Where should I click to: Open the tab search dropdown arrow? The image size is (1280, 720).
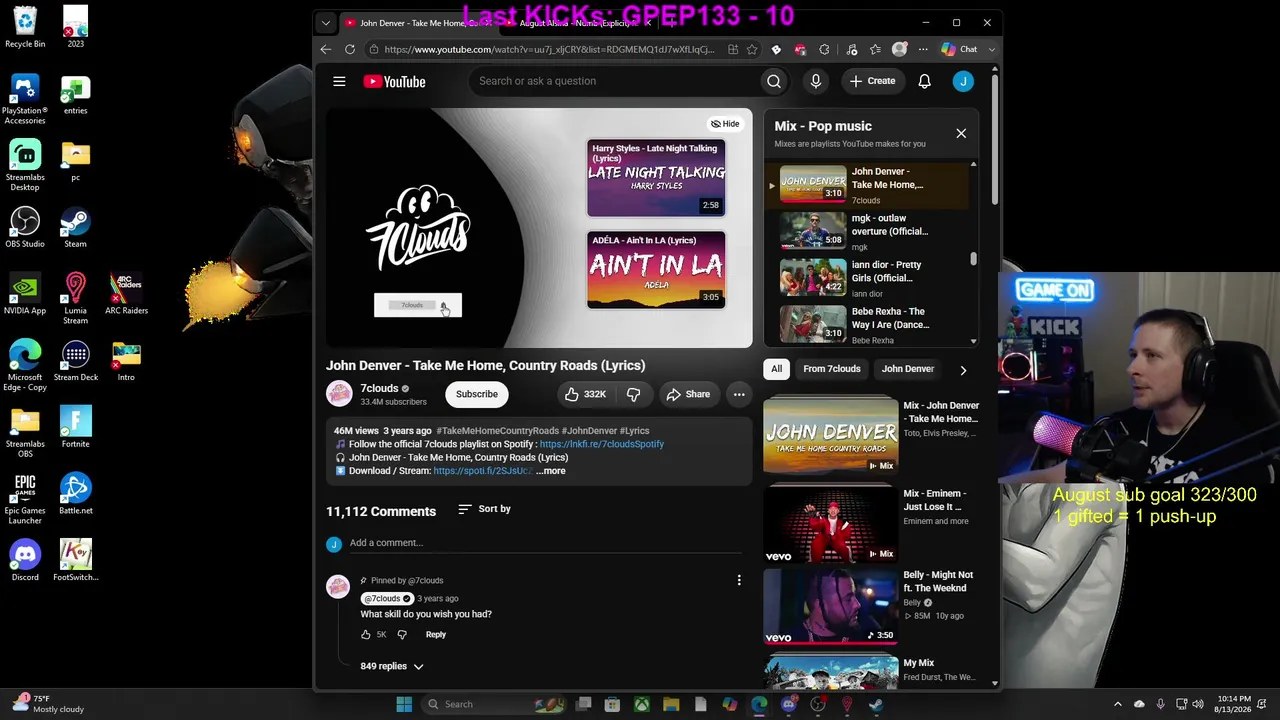coord(326,22)
